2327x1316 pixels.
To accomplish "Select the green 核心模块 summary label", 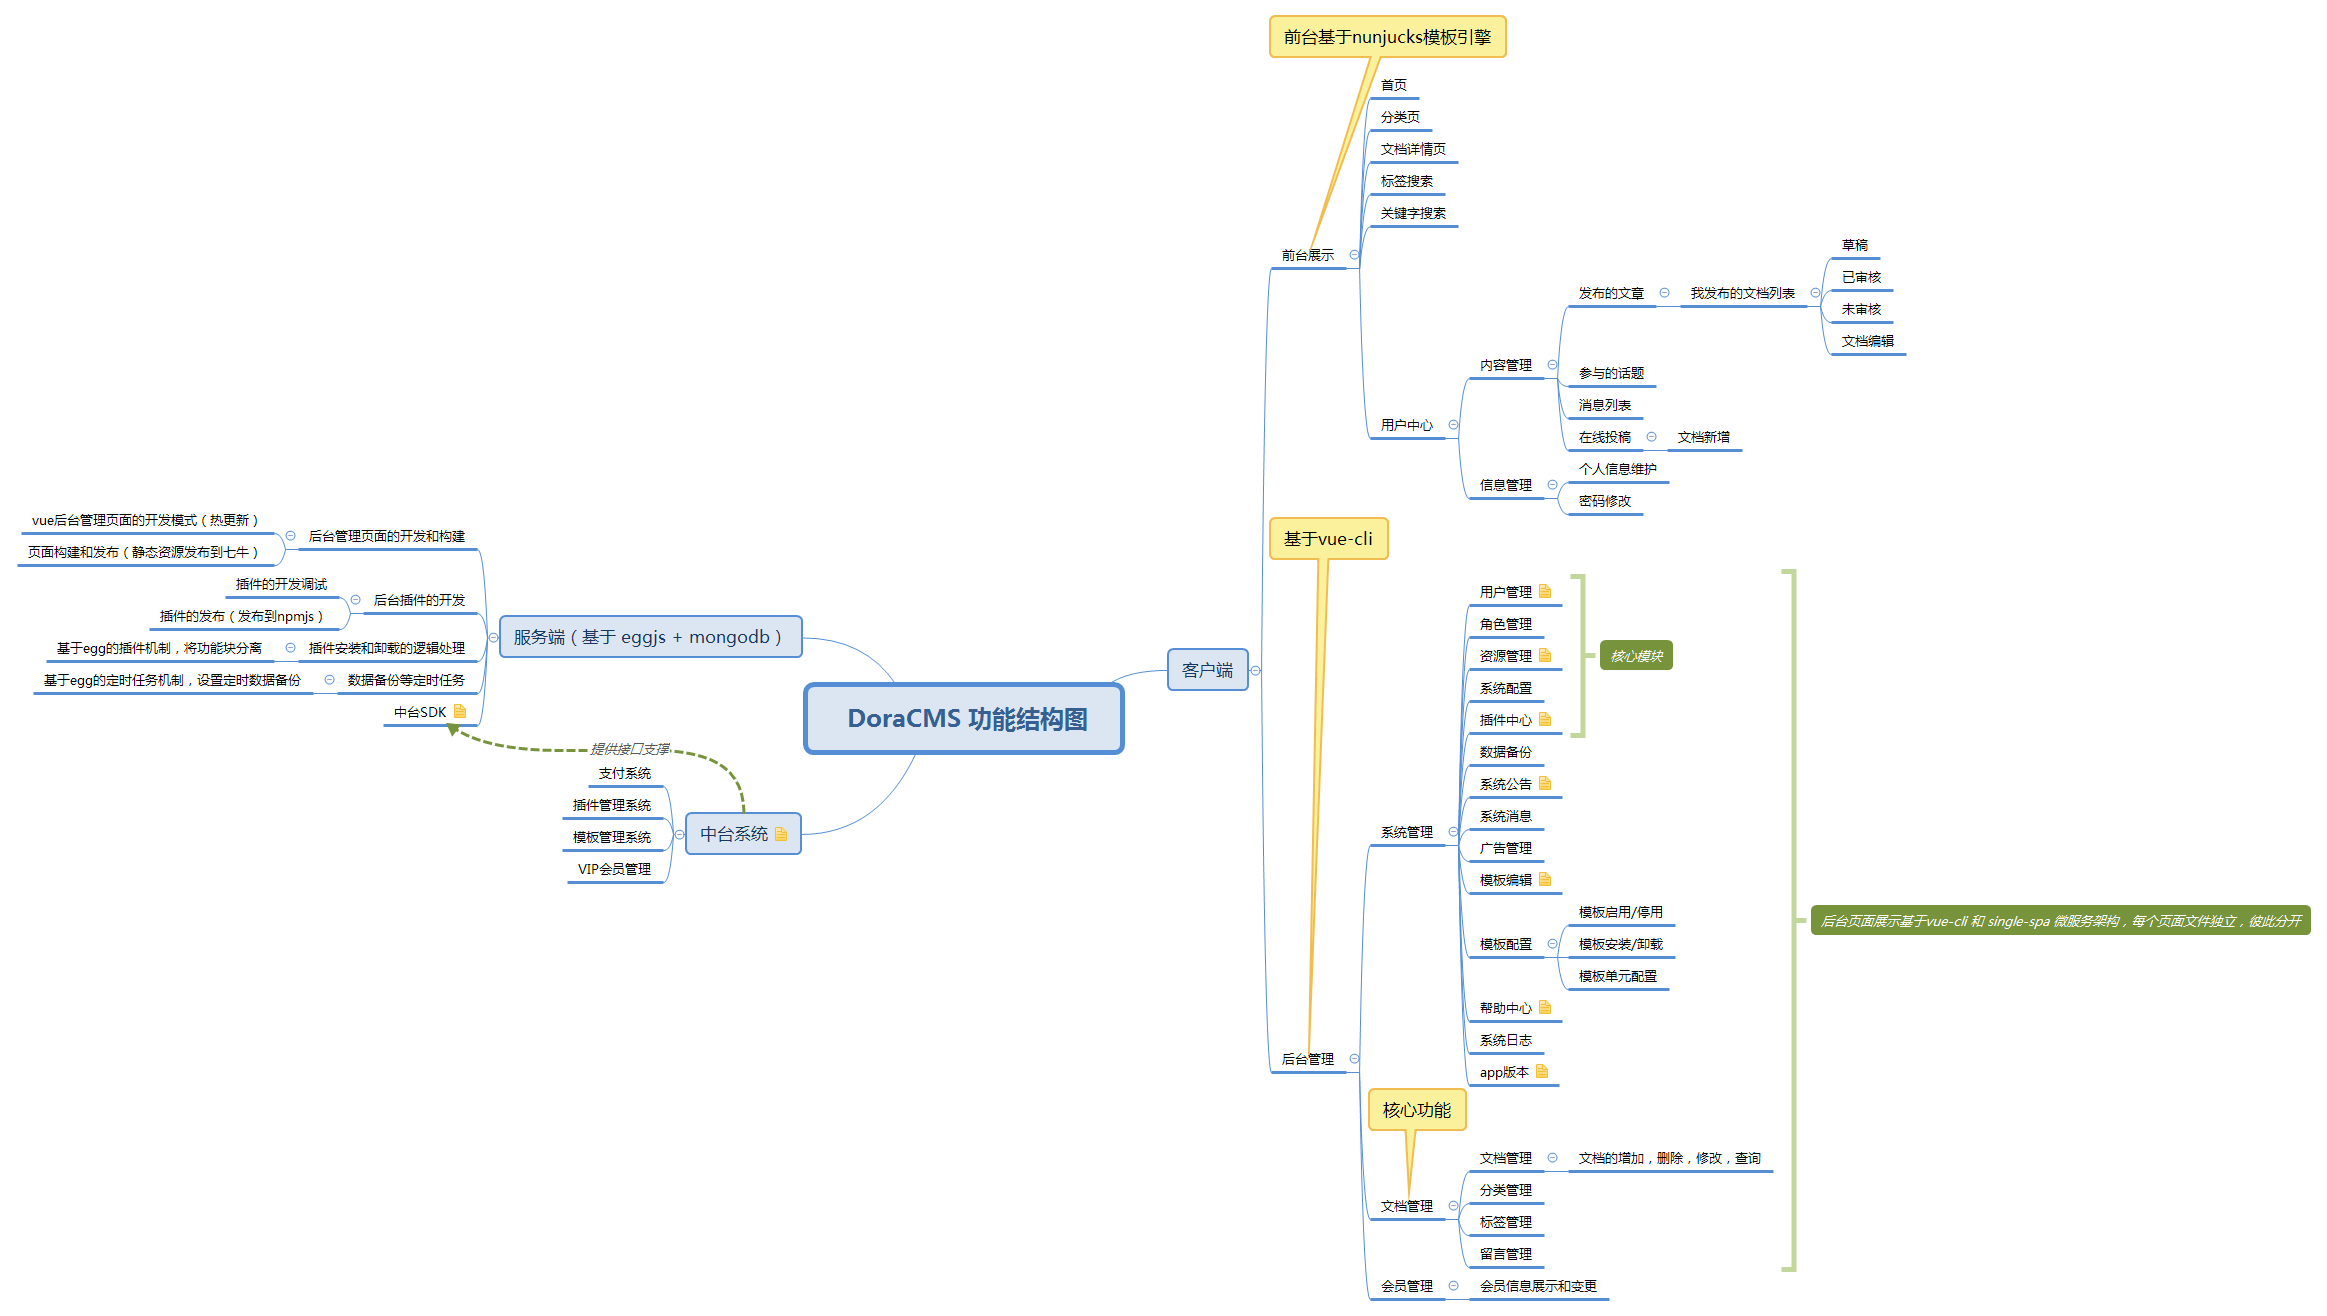I will (x=1636, y=656).
